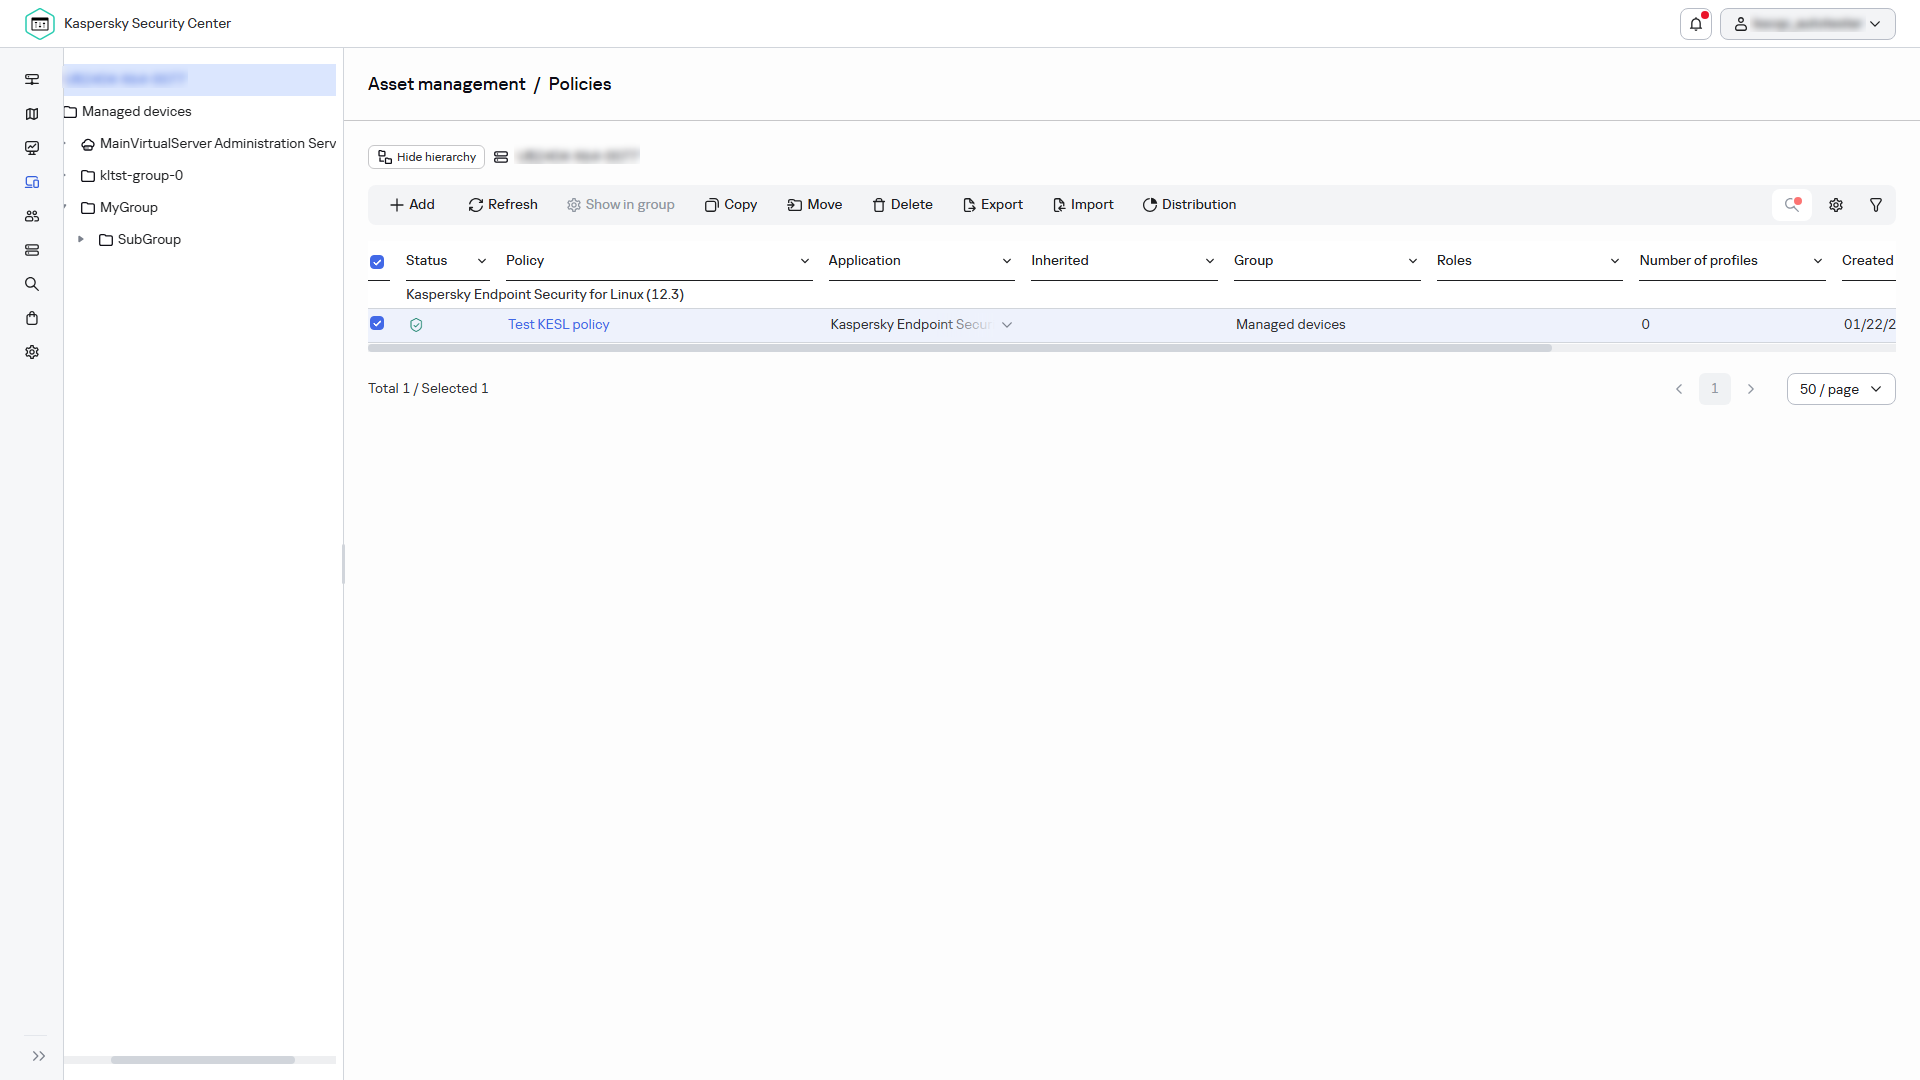Open the Discovery search sidebar icon
The height and width of the screenshot is (1080, 1920).
[x=32, y=284]
